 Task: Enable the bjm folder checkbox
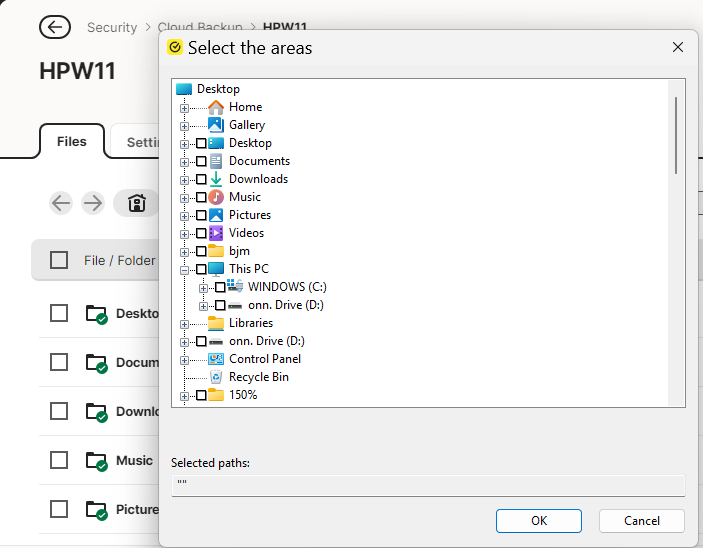tap(201, 251)
